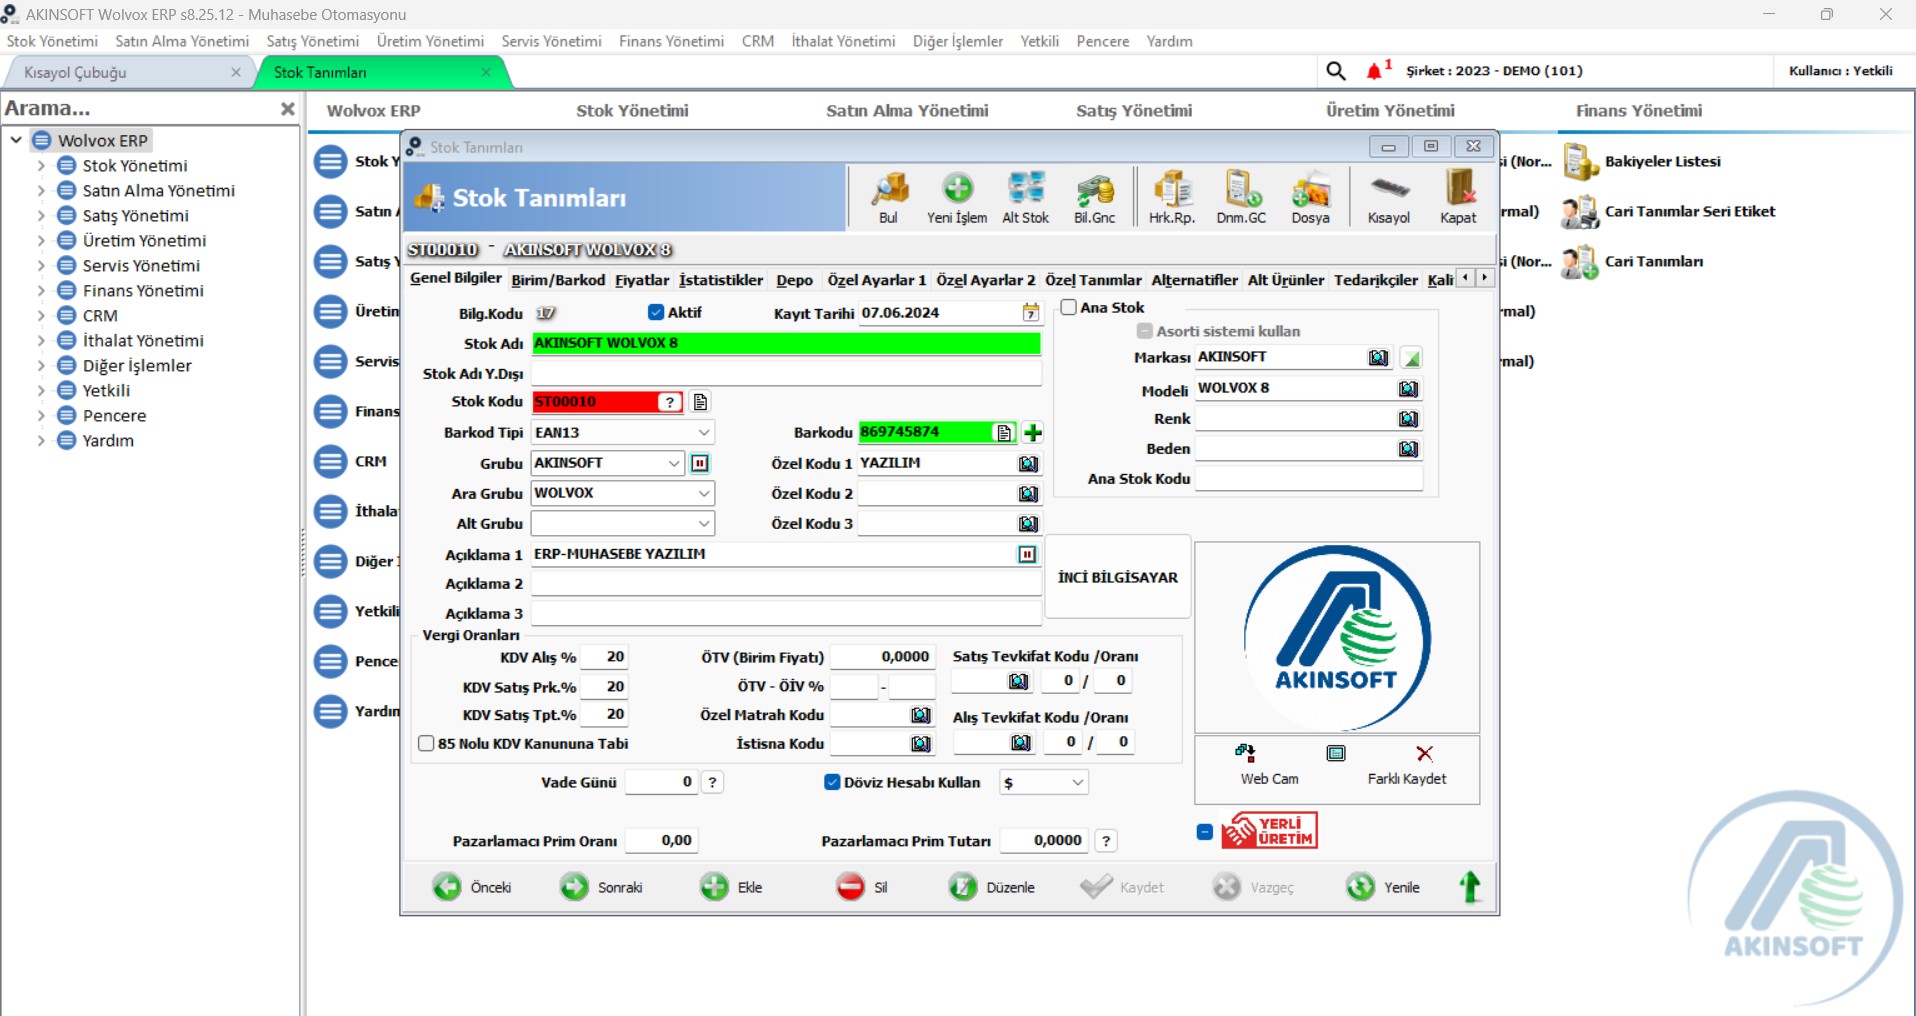The image size is (1916, 1016).
Task: Click the document icon beside Stok Kodu
Action: click(700, 402)
